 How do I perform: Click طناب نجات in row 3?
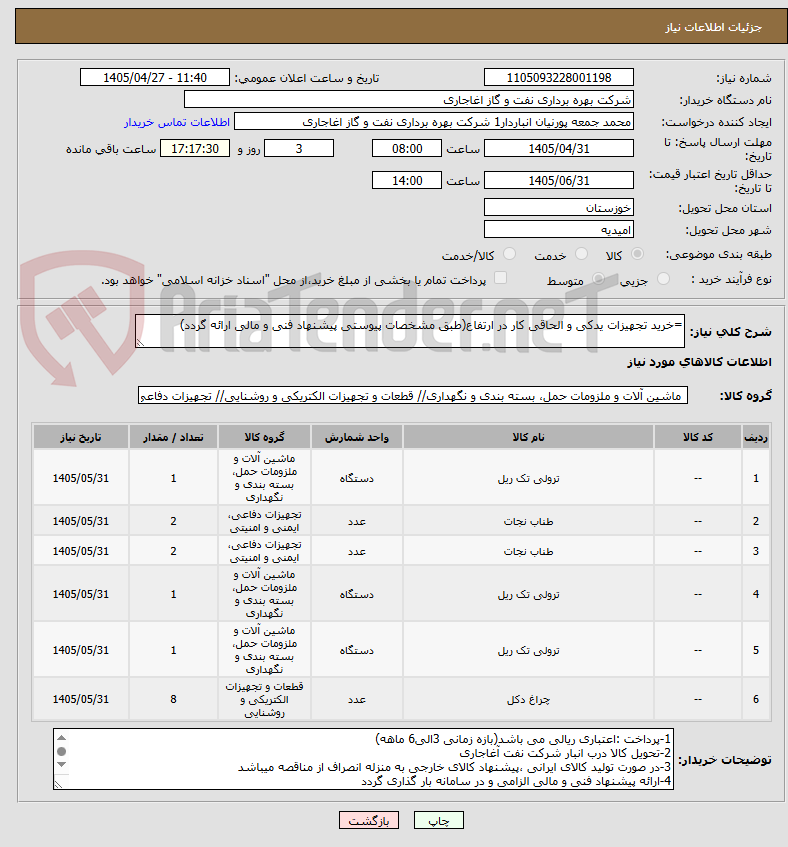[528, 552]
